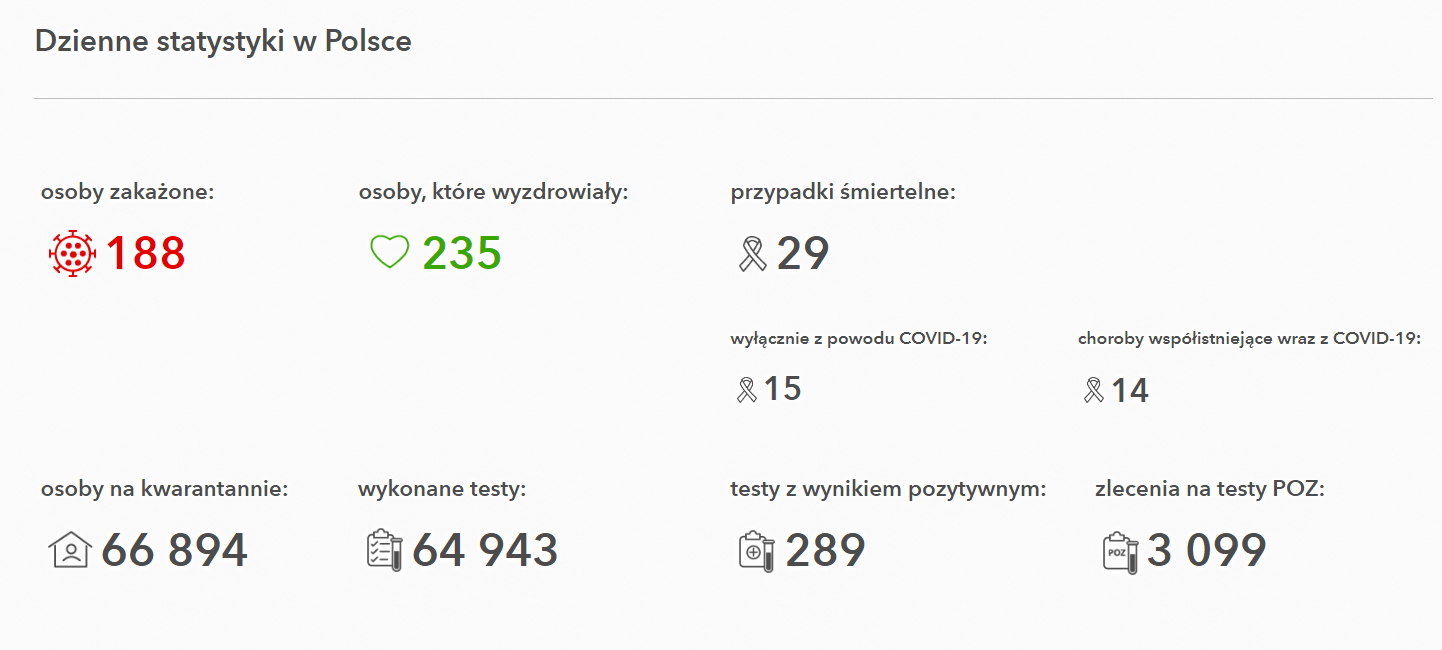
Task: Click the small ribbon icon beside 14
Action: pyautogui.click(x=1094, y=390)
